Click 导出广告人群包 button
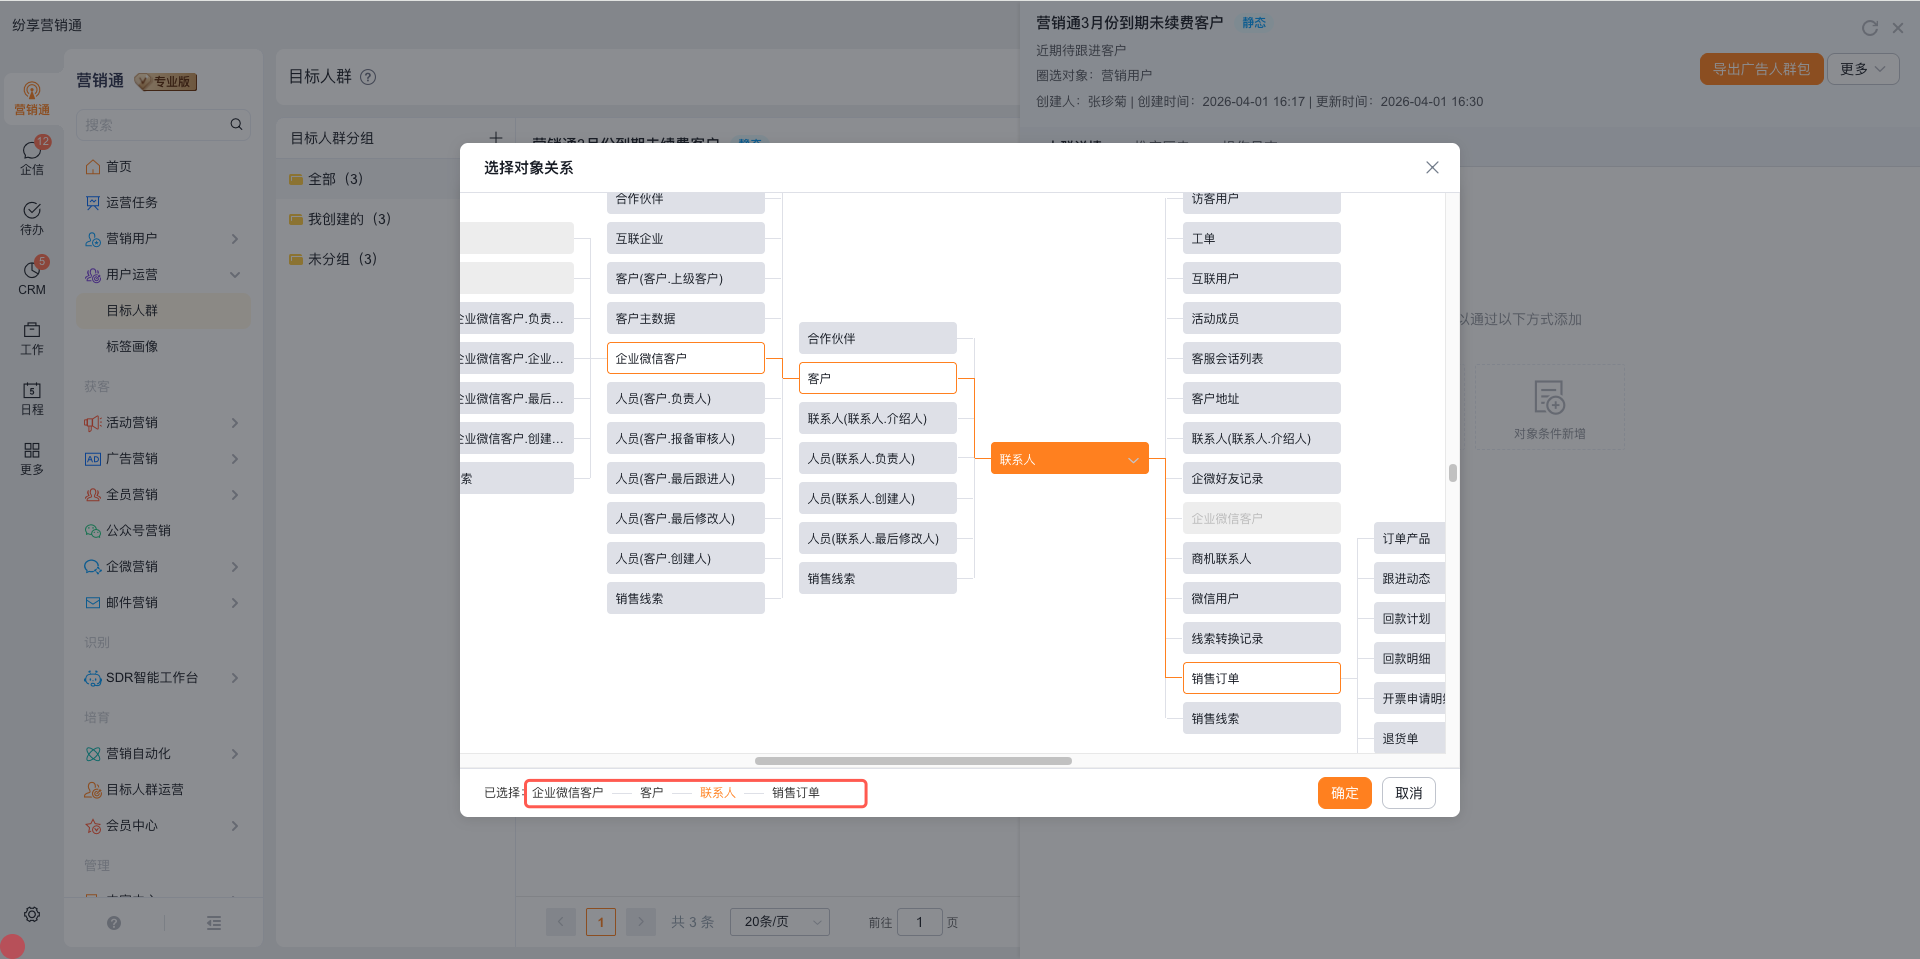This screenshot has width=1920, height=959. [1761, 69]
